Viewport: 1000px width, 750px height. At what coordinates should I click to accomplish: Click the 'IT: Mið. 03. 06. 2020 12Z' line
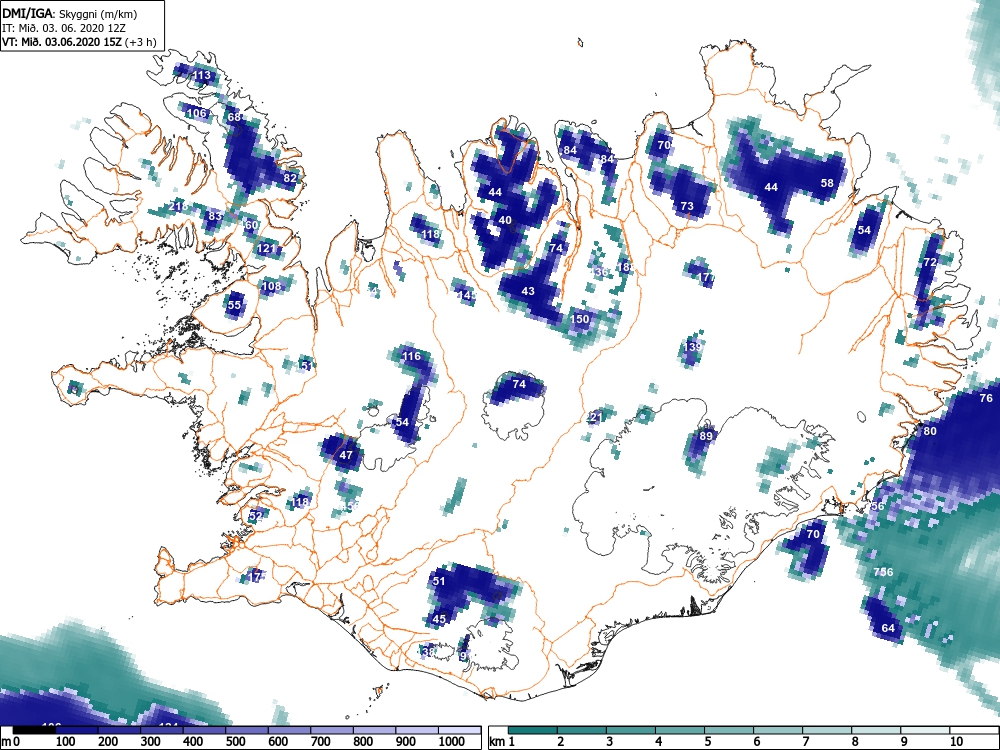[x=62, y=28]
